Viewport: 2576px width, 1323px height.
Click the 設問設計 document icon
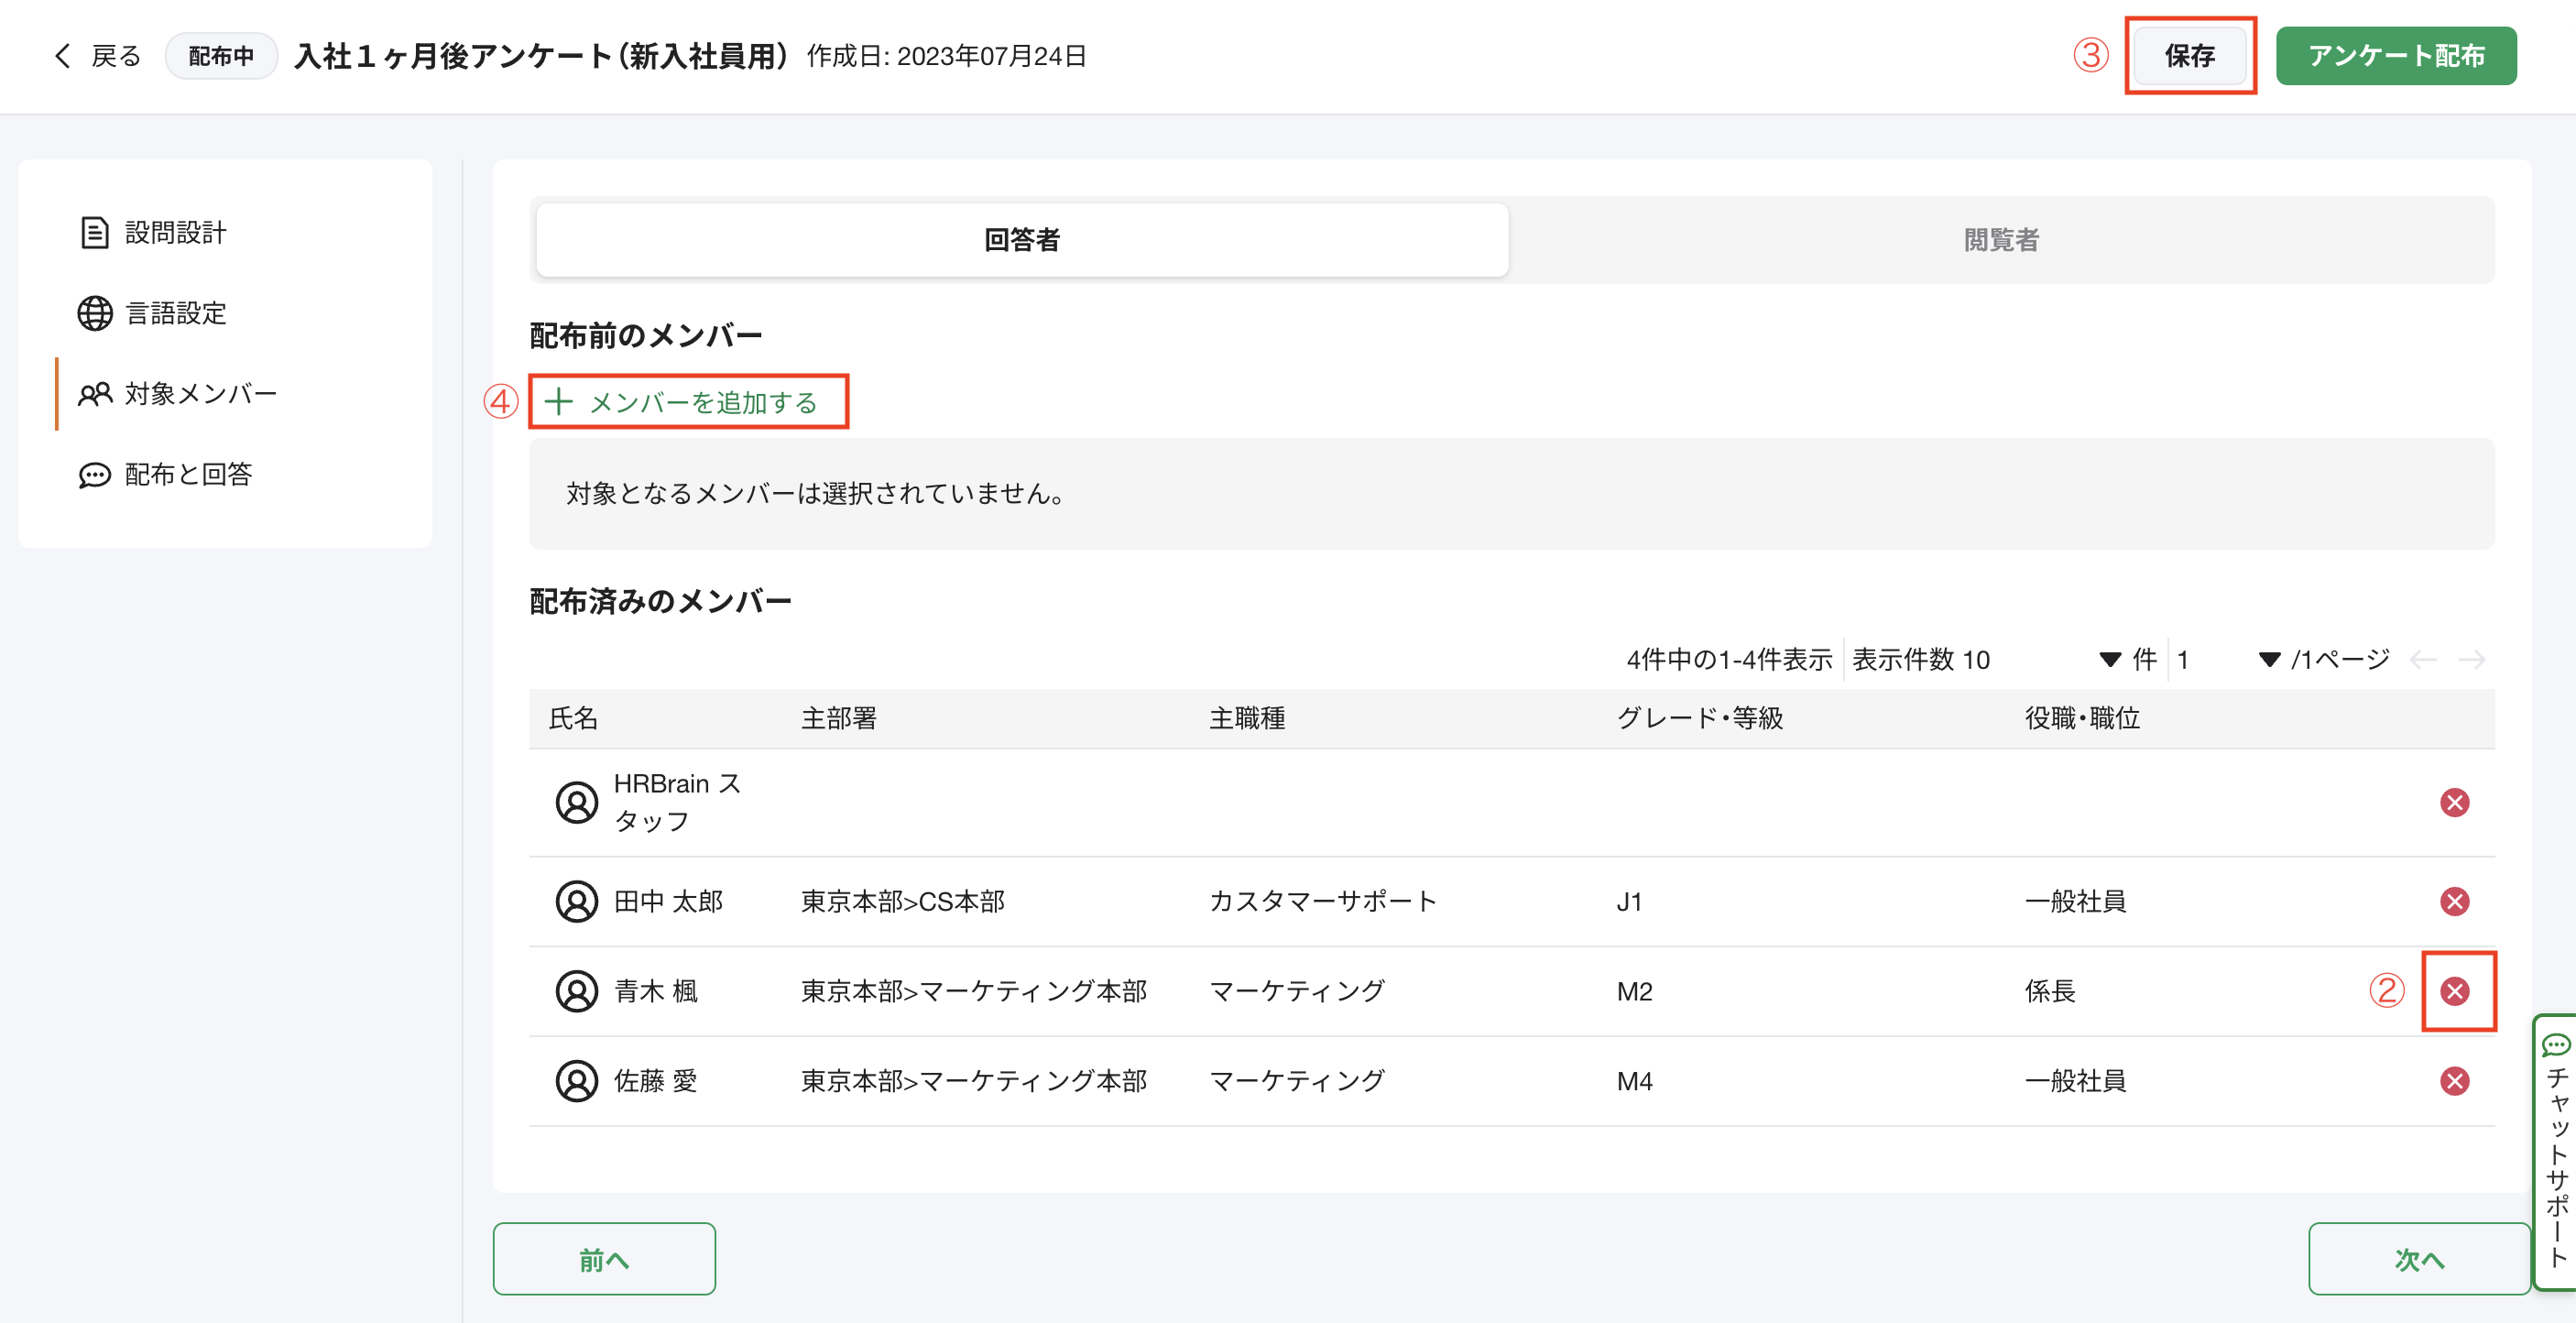94,233
